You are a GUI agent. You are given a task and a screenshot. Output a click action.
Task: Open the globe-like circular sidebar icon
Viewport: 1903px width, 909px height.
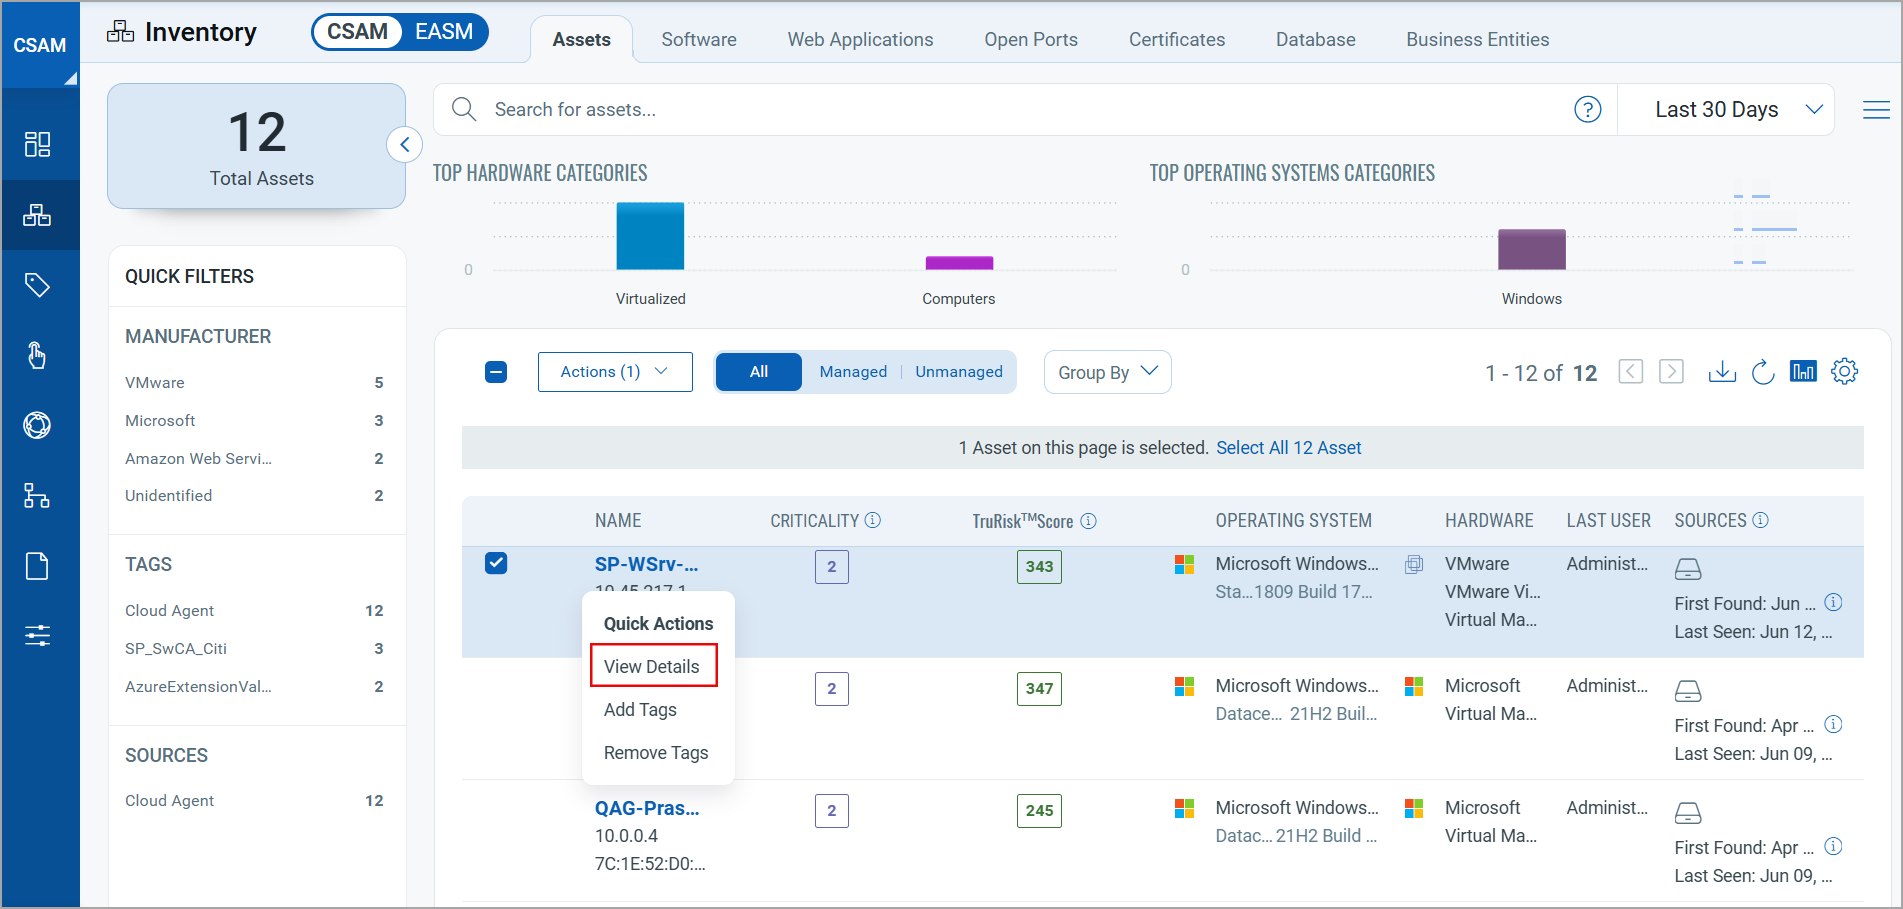tap(37, 425)
